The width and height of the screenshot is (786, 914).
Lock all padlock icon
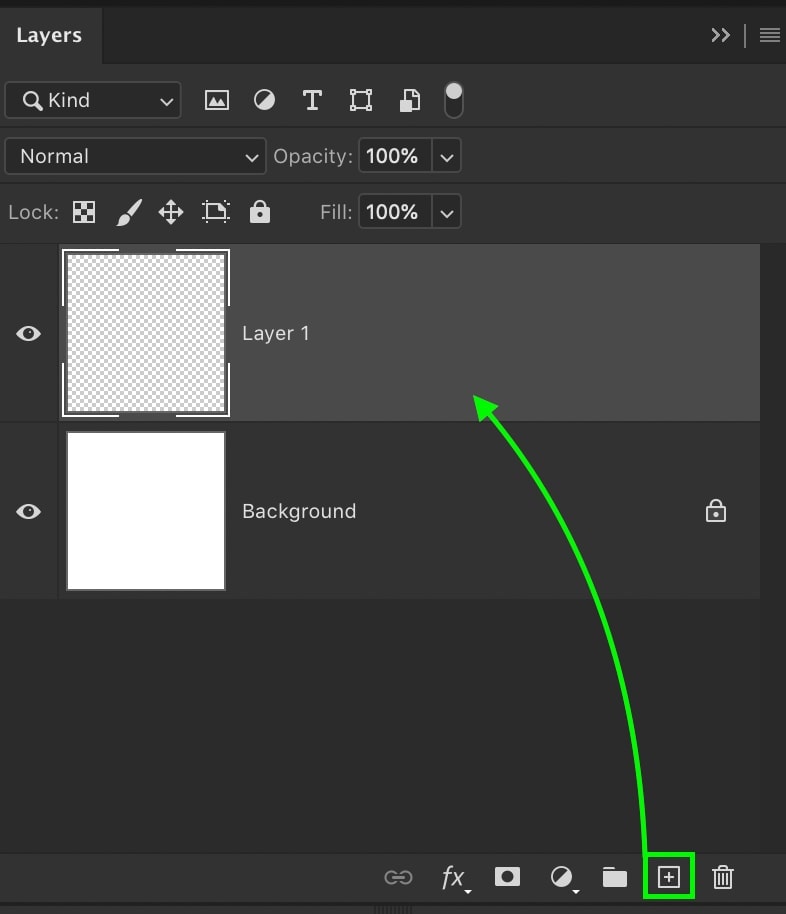(260, 212)
